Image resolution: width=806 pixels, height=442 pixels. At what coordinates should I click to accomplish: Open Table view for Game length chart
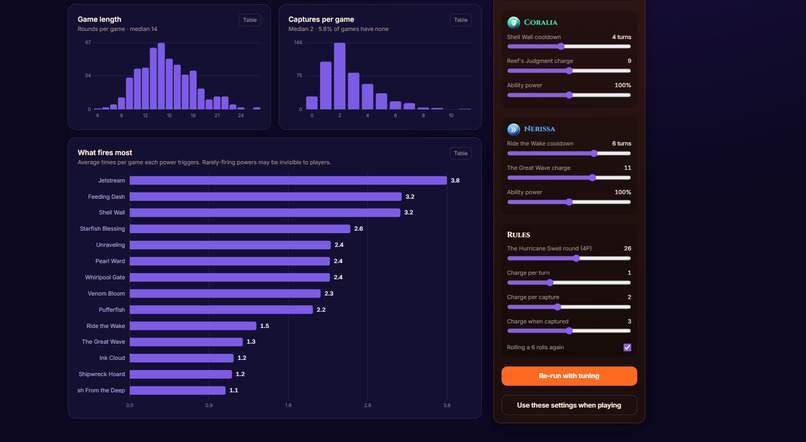pyautogui.click(x=250, y=20)
